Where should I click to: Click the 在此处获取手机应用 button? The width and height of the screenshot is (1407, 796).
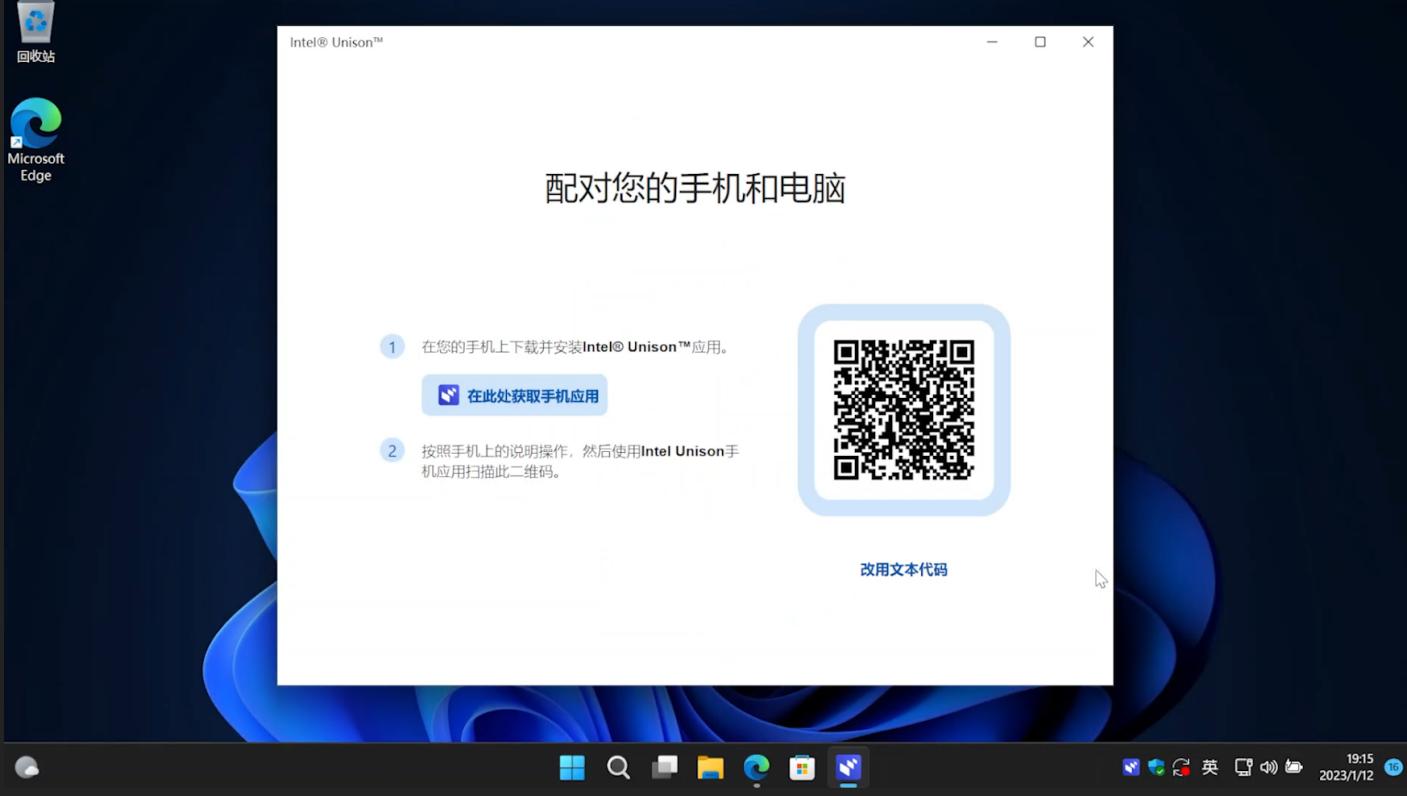515,396
